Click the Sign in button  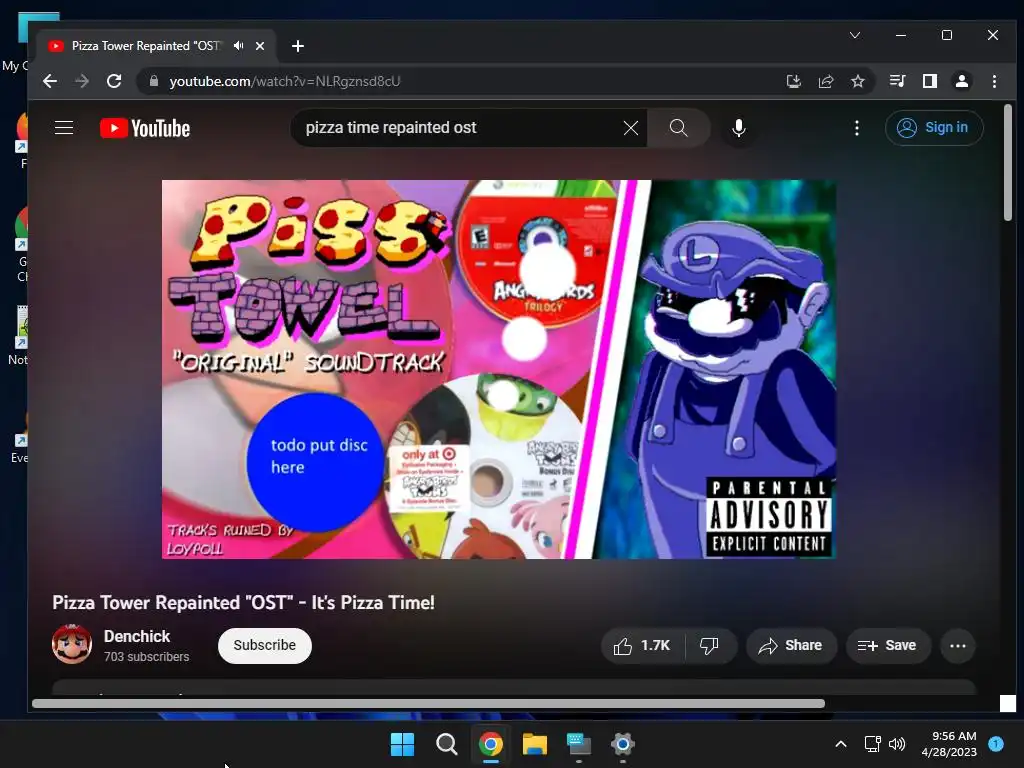click(x=934, y=127)
